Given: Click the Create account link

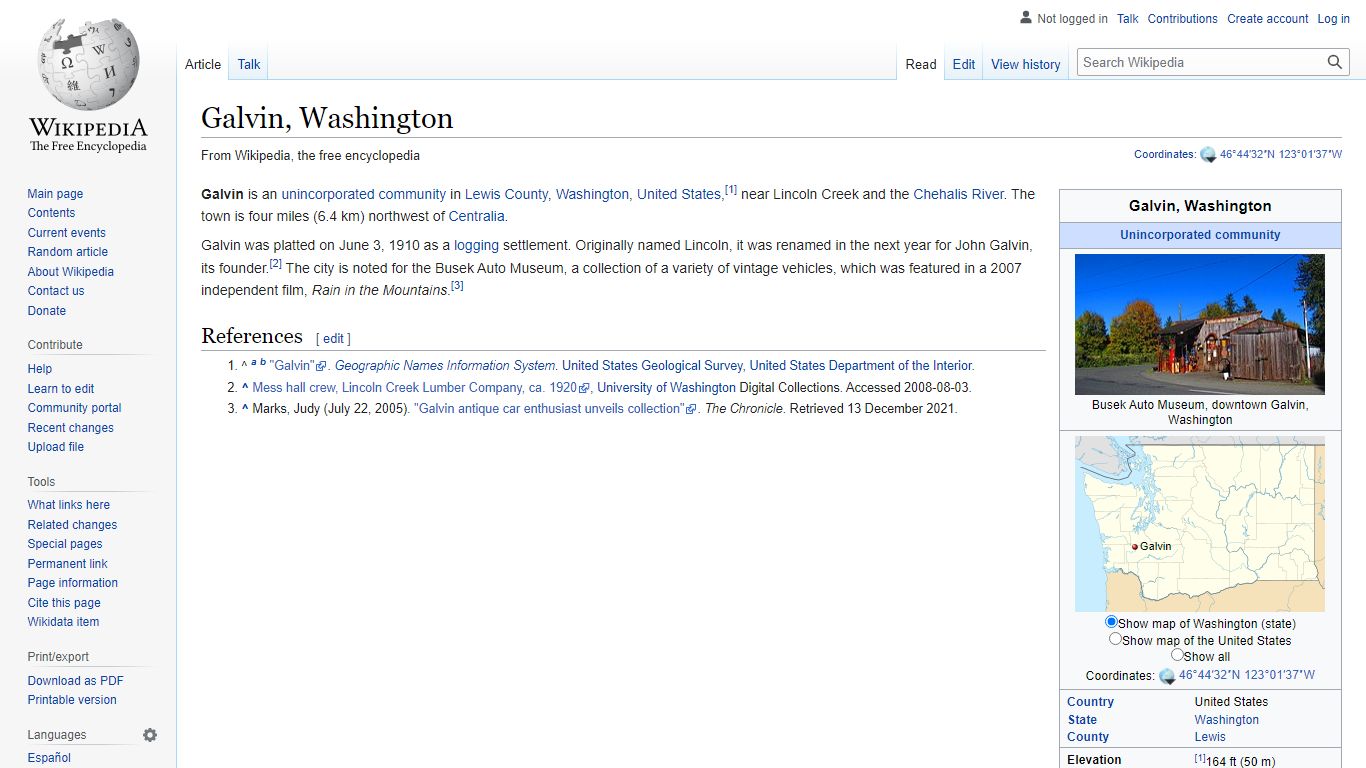Looking at the screenshot, I should tap(1268, 19).
